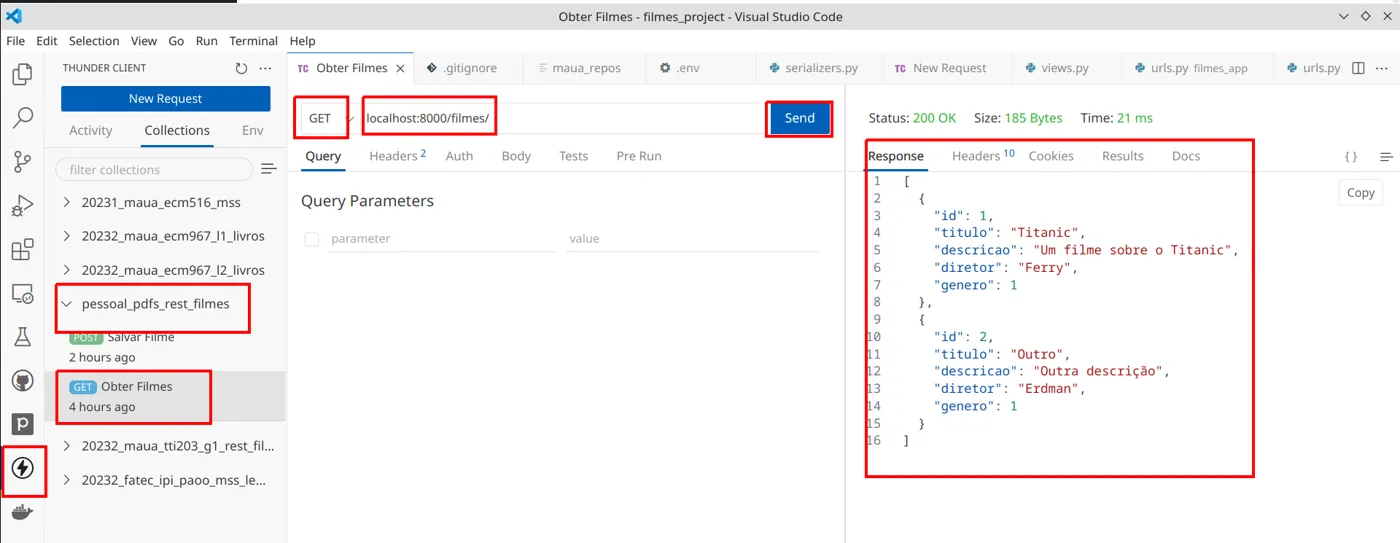The width and height of the screenshot is (1400, 543).
Task: Open the Terminal menu
Action: pyautogui.click(x=254, y=41)
